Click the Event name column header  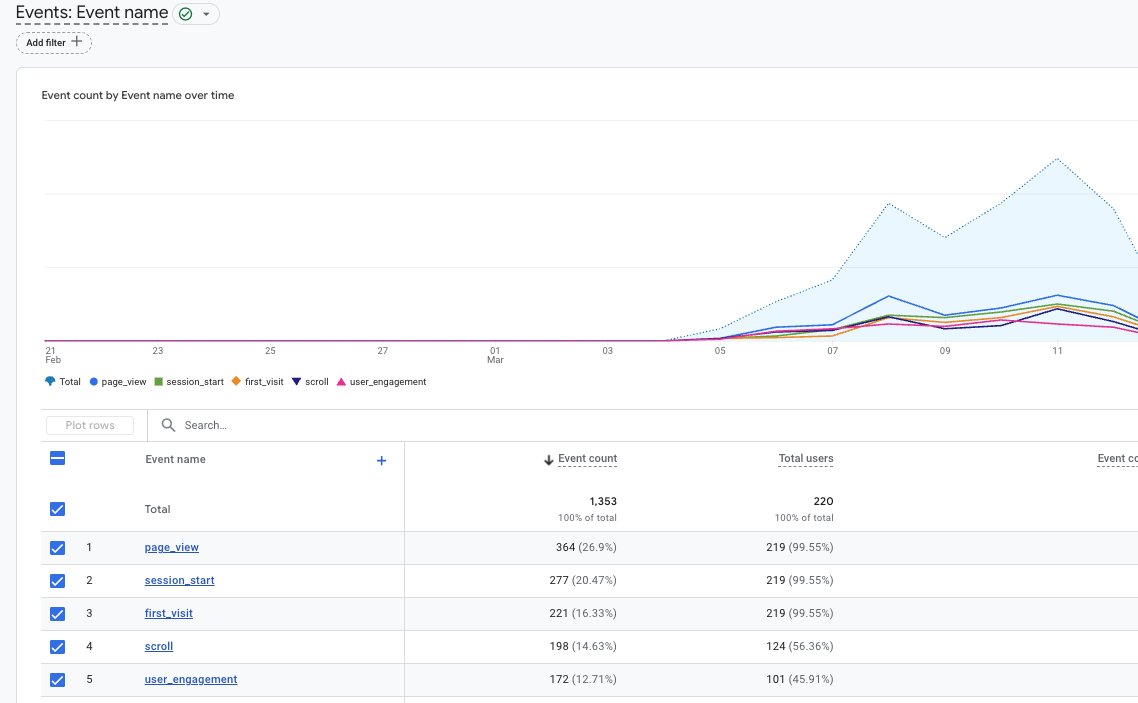point(175,459)
